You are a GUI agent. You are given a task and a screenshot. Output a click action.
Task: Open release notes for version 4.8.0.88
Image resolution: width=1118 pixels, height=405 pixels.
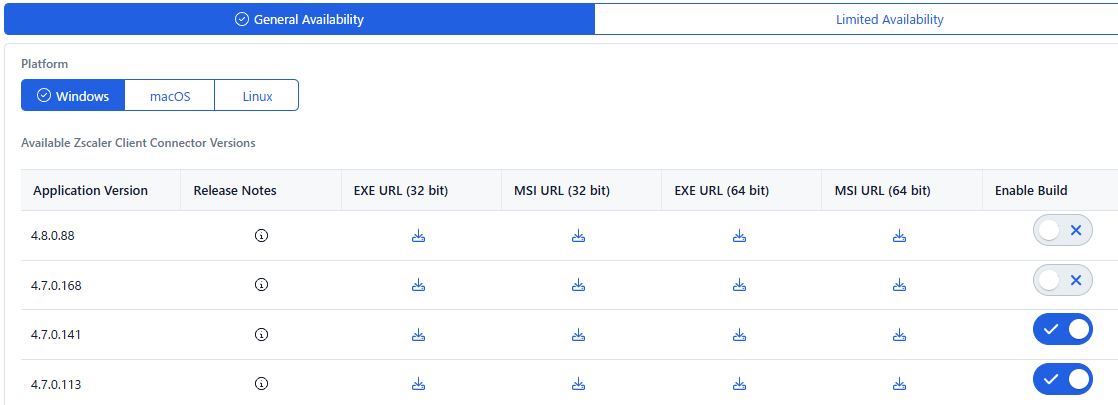point(261,235)
